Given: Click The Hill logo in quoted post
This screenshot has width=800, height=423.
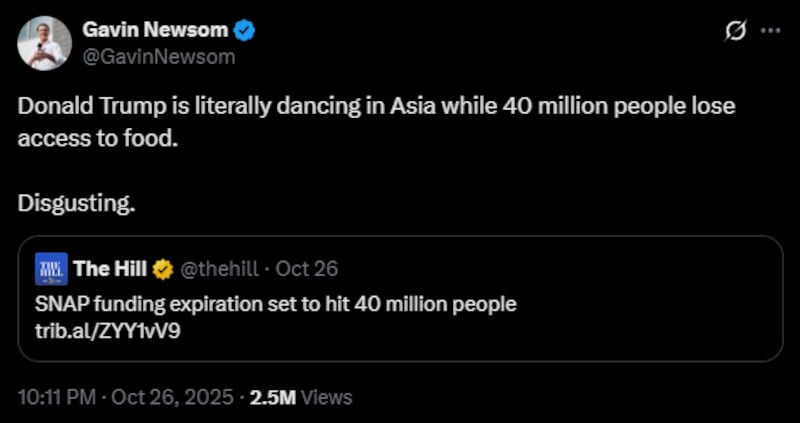Looking at the screenshot, I should click(x=51, y=268).
